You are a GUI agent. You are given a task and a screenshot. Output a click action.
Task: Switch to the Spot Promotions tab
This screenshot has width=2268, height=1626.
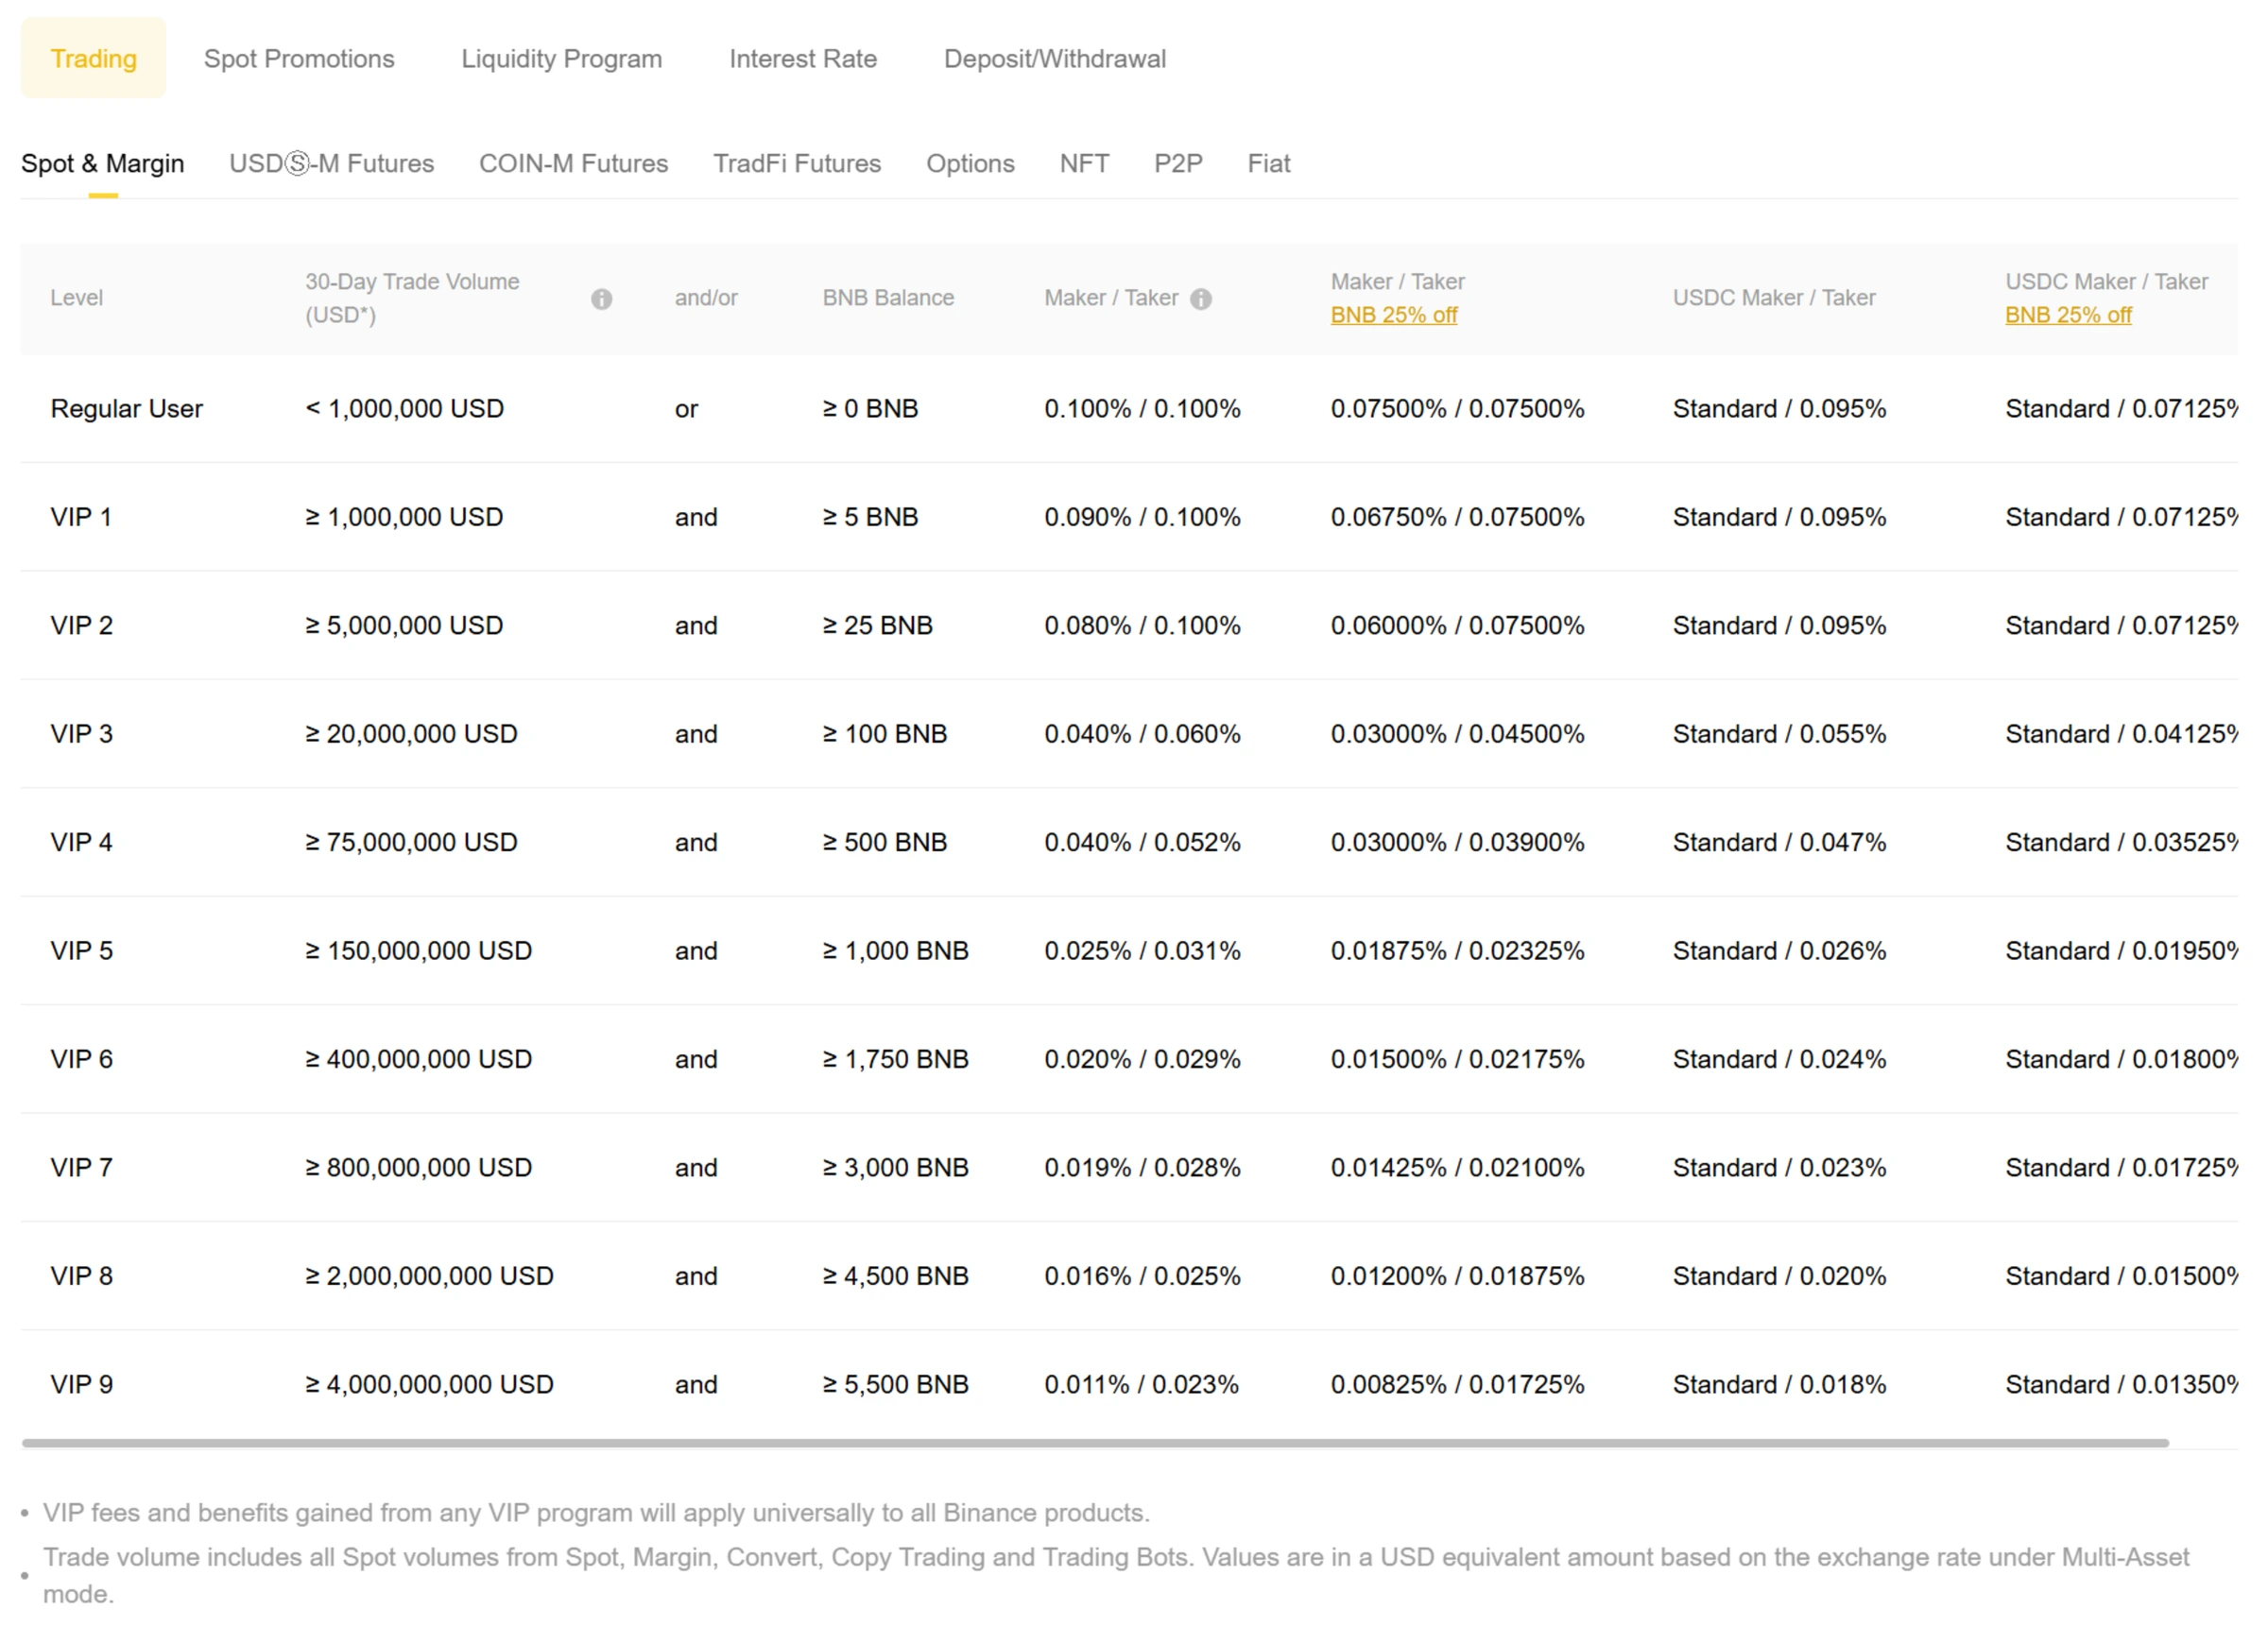pyautogui.click(x=299, y=58)
